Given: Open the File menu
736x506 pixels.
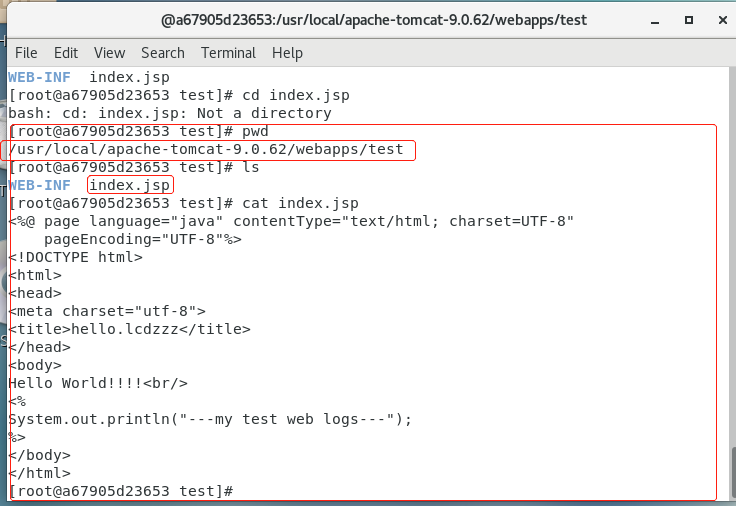Looking at the screenshot, I should [x=26, y=53].
